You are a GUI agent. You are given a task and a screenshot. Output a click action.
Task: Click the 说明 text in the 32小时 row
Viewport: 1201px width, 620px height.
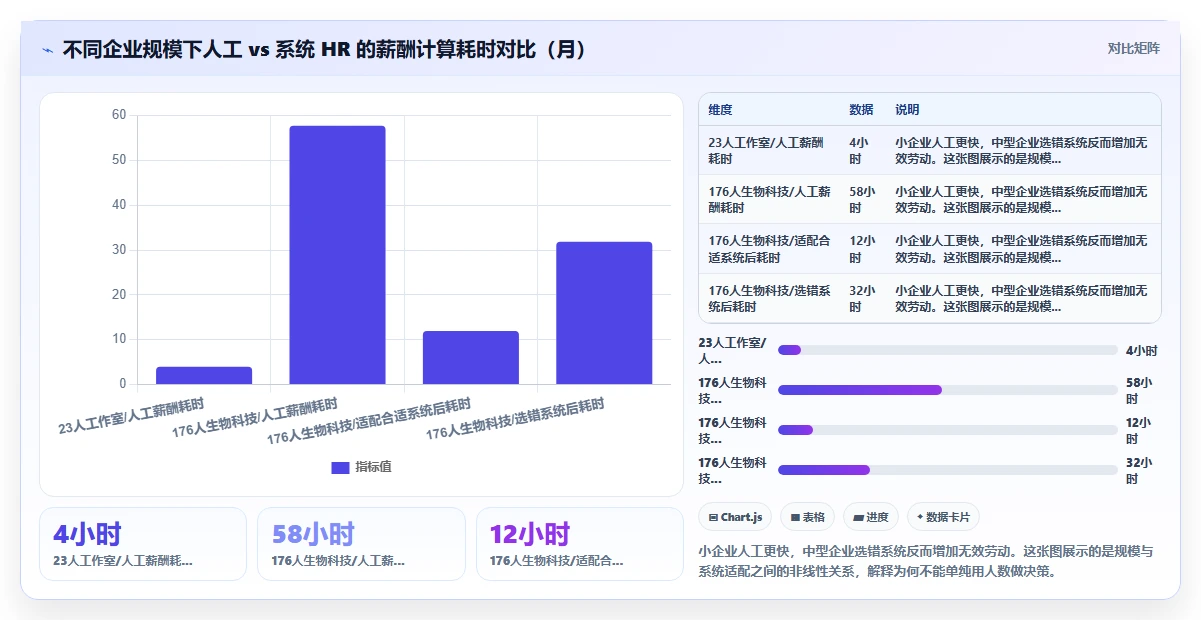click(1021, 298)
